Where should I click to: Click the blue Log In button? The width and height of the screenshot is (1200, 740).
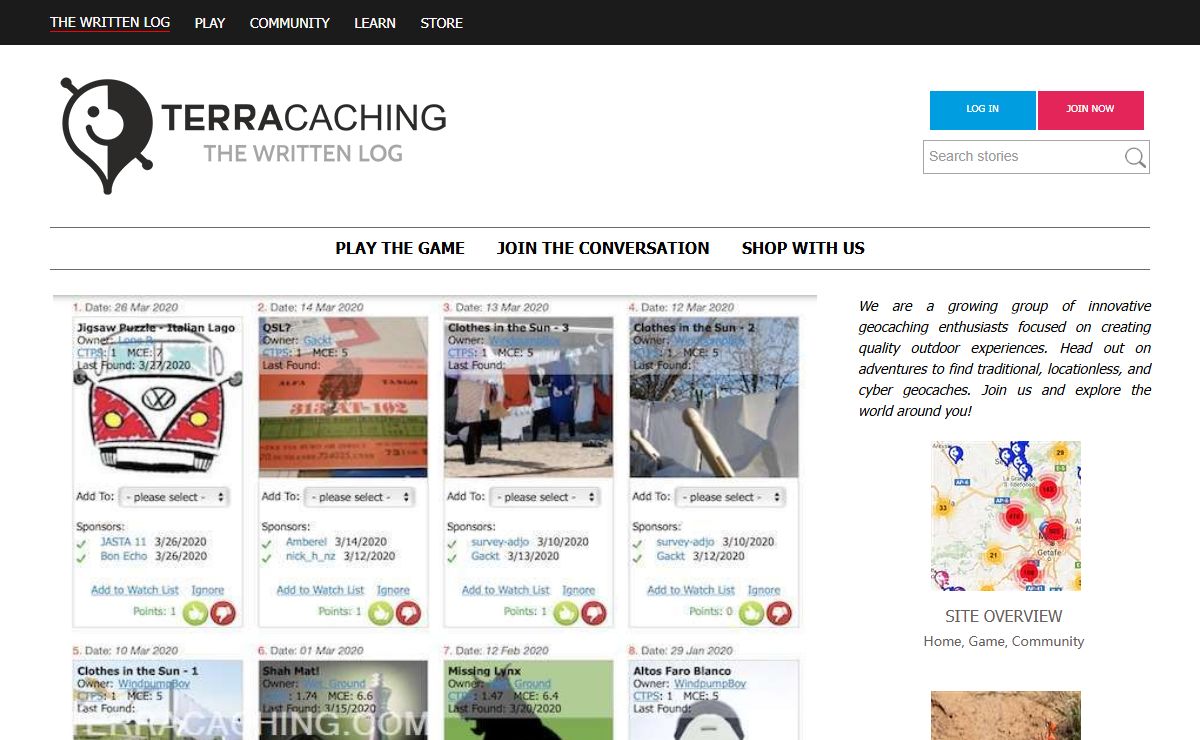(983, 110)
